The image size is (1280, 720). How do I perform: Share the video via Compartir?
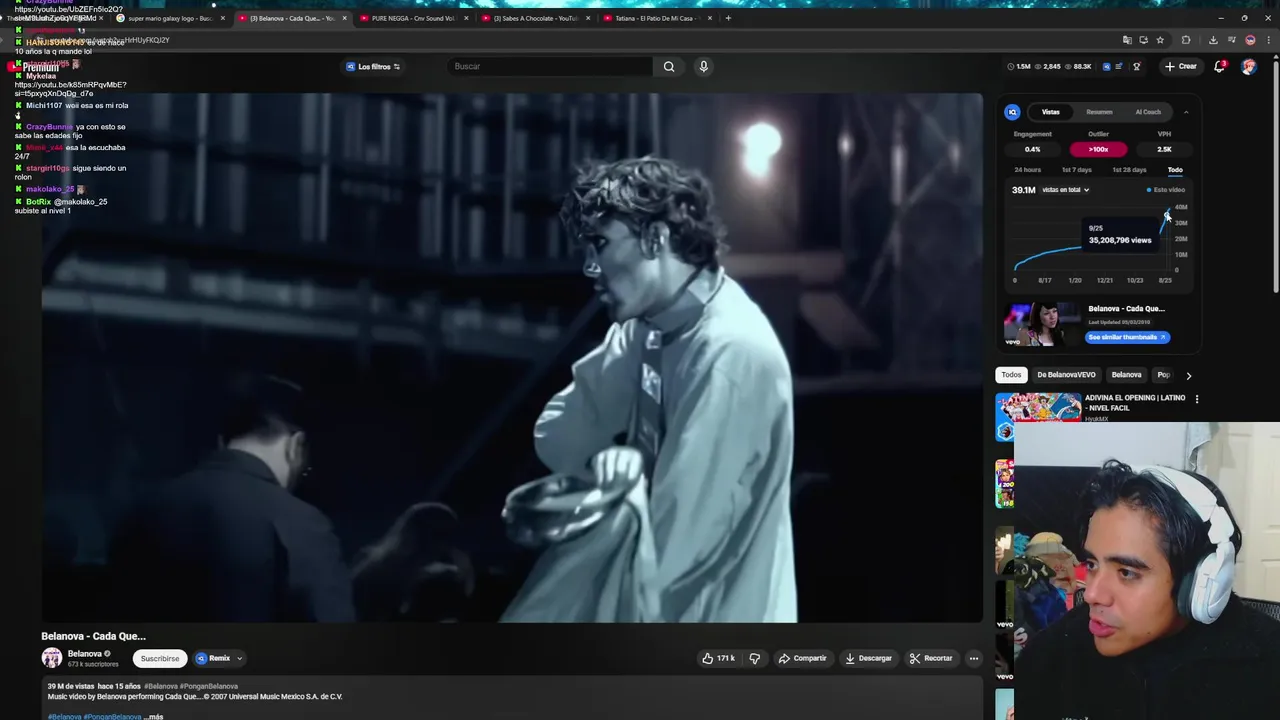coord(803,658)
